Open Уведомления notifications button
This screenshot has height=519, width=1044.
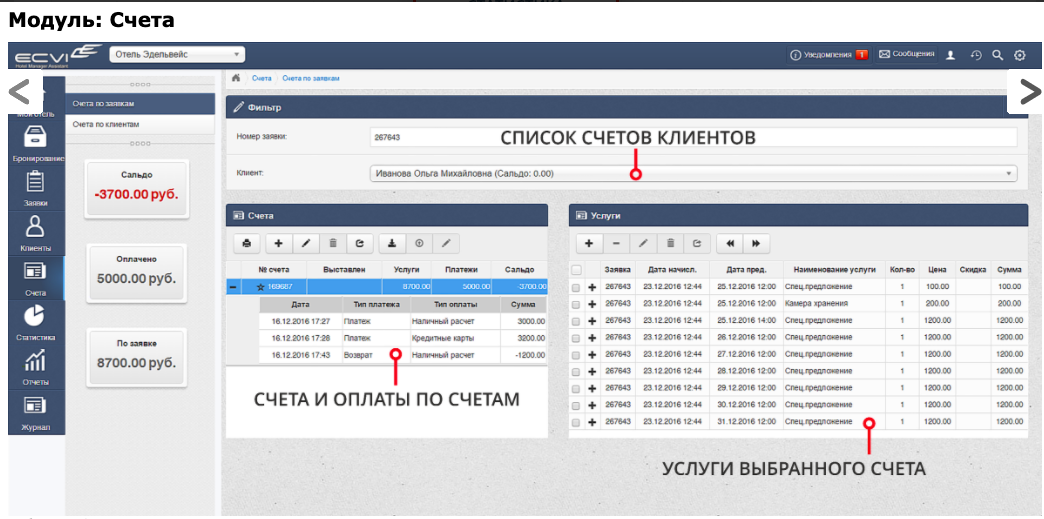tap(829, 55)
